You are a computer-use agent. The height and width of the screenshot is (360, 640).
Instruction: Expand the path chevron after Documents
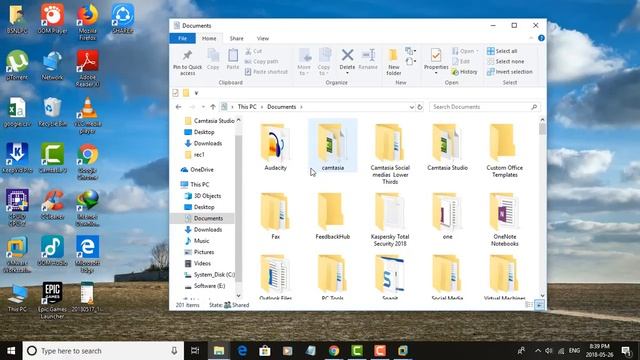coord(301,107)
